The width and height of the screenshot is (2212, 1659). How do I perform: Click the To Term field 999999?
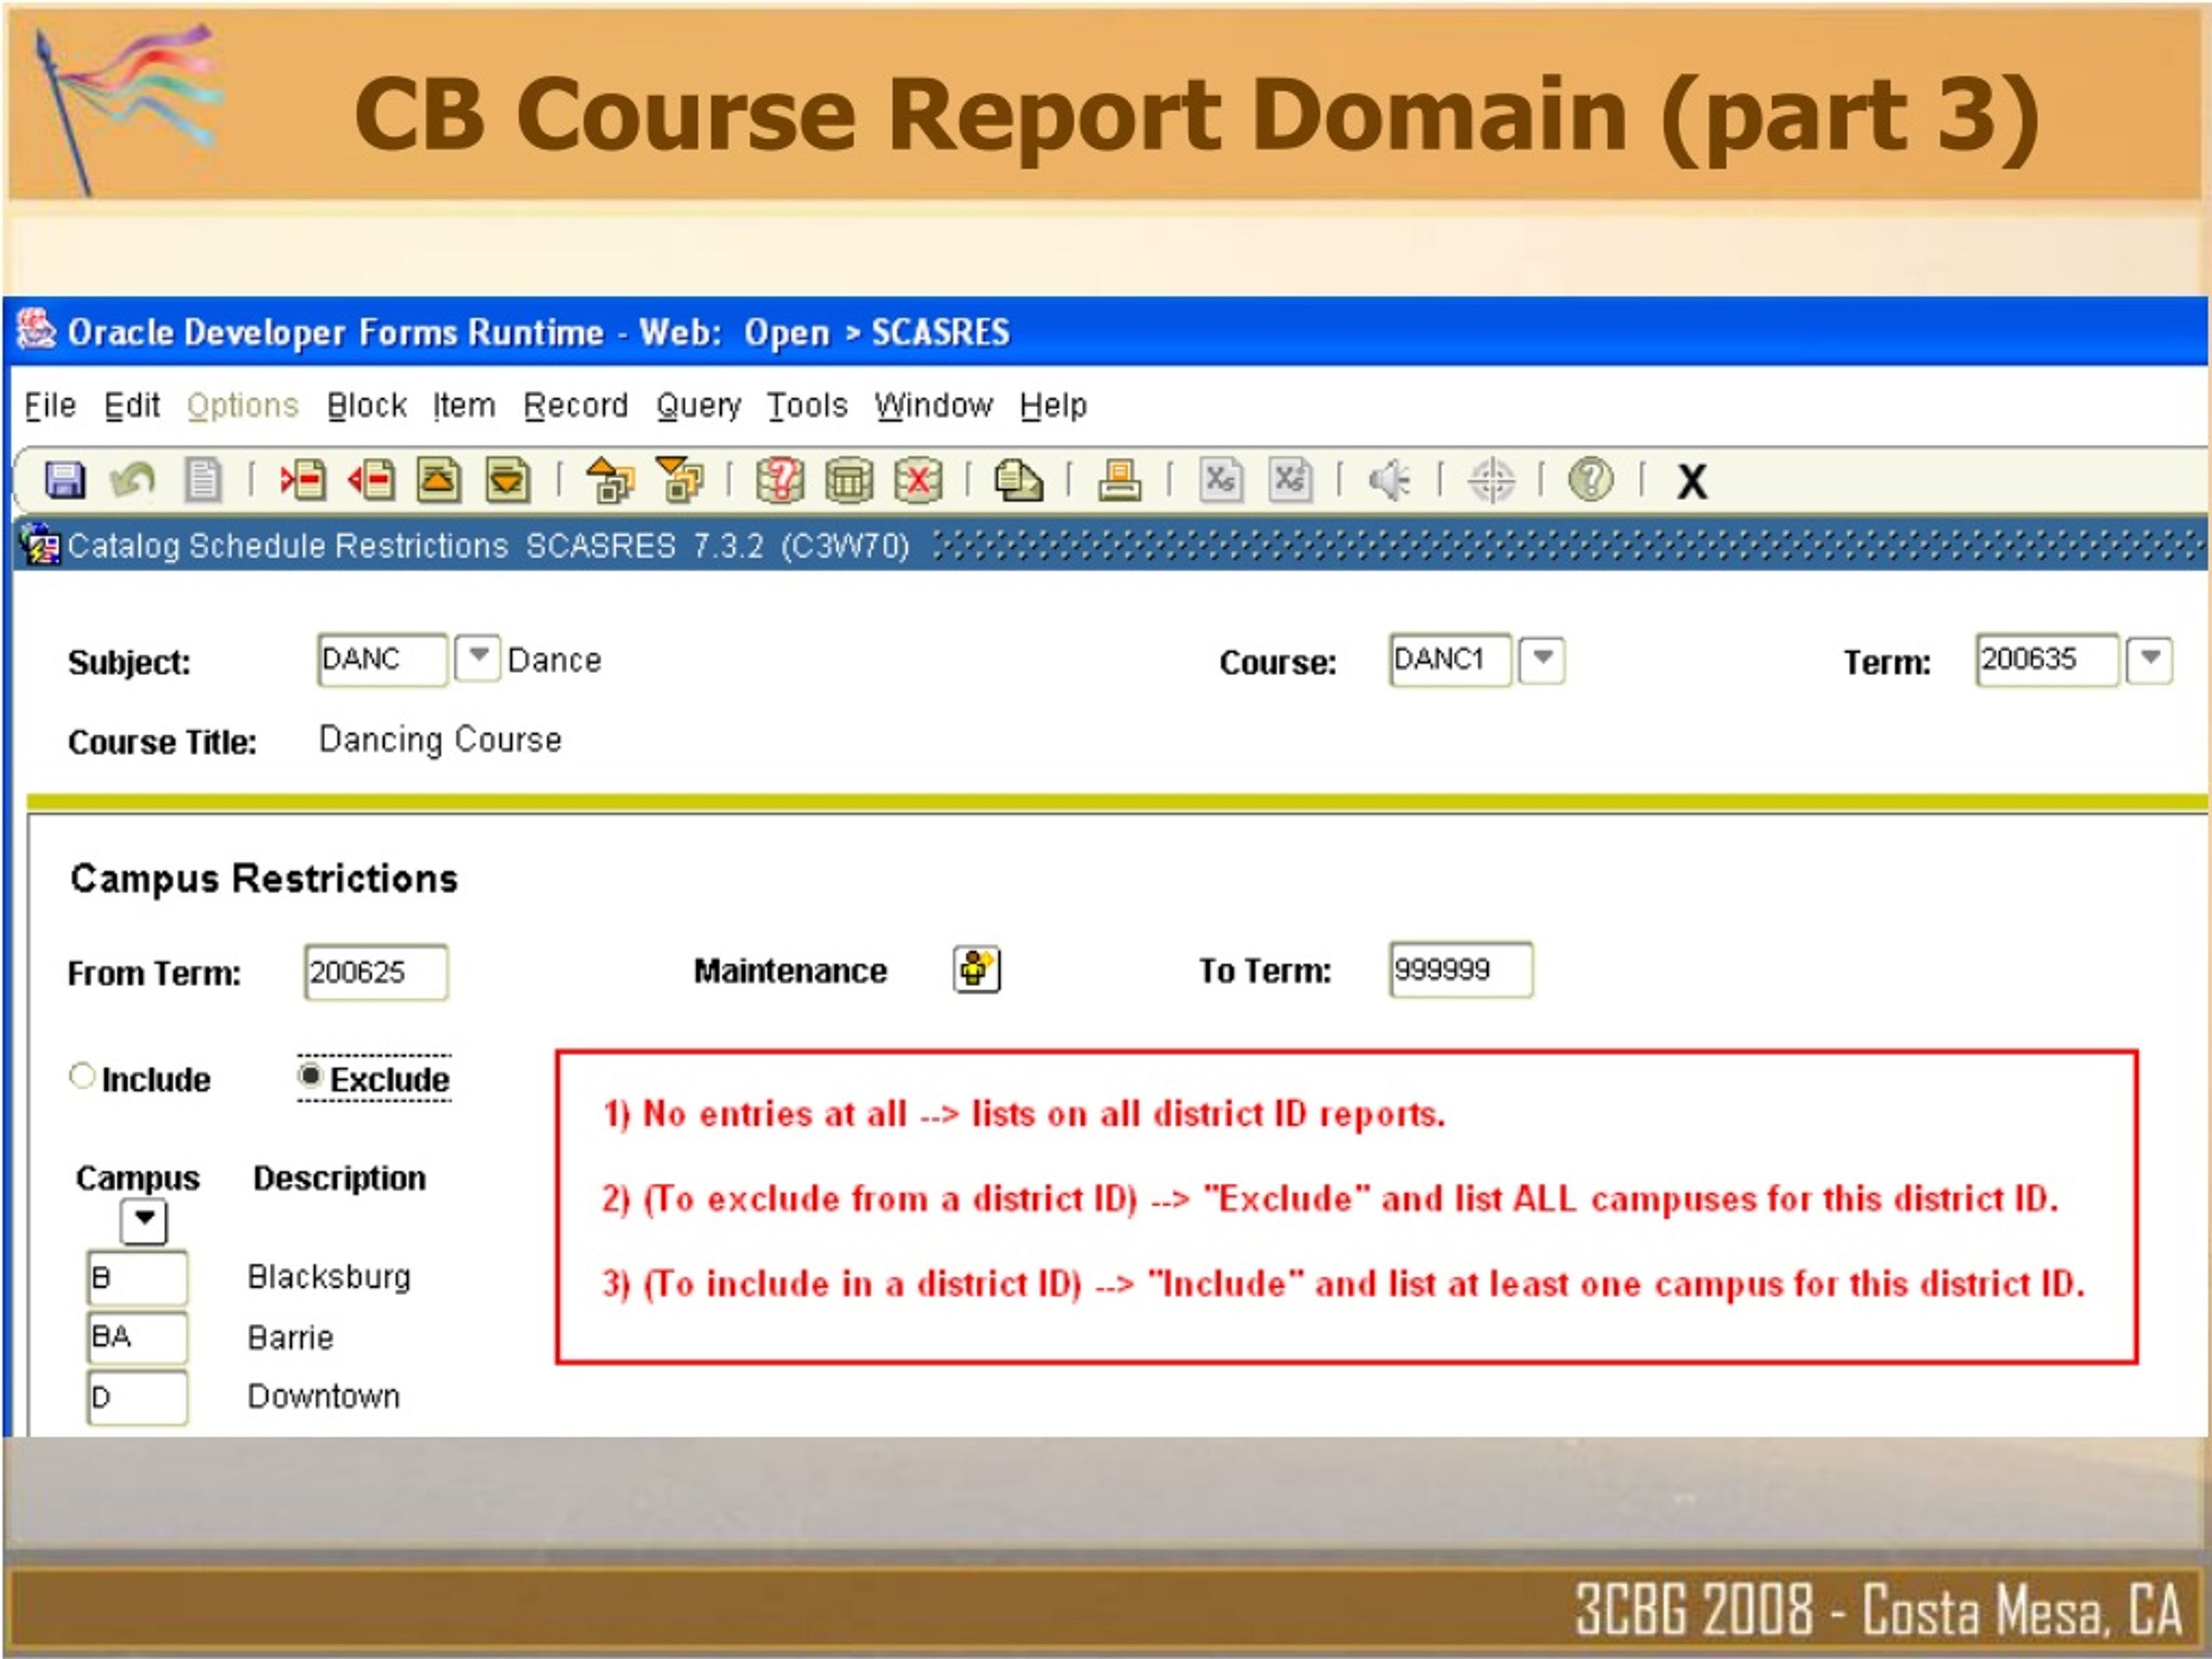[1461, 970]
